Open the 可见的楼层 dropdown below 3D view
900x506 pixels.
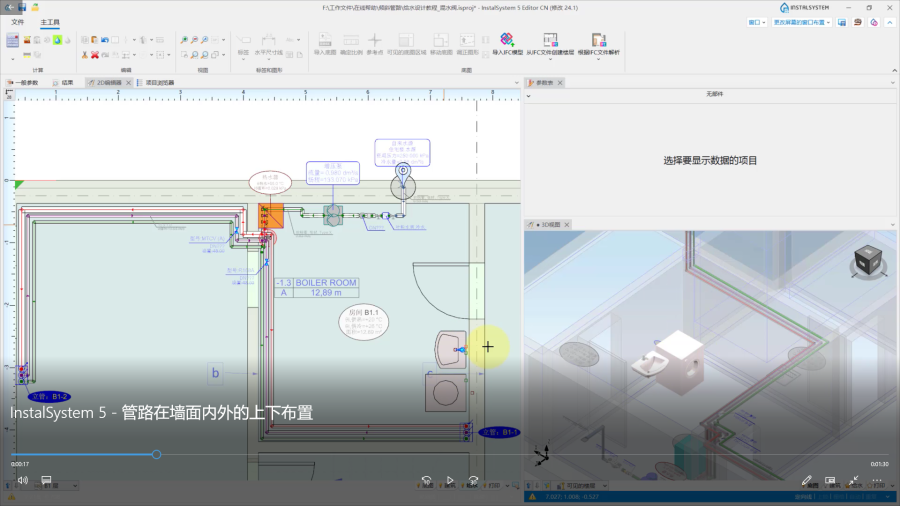(583, 486)
